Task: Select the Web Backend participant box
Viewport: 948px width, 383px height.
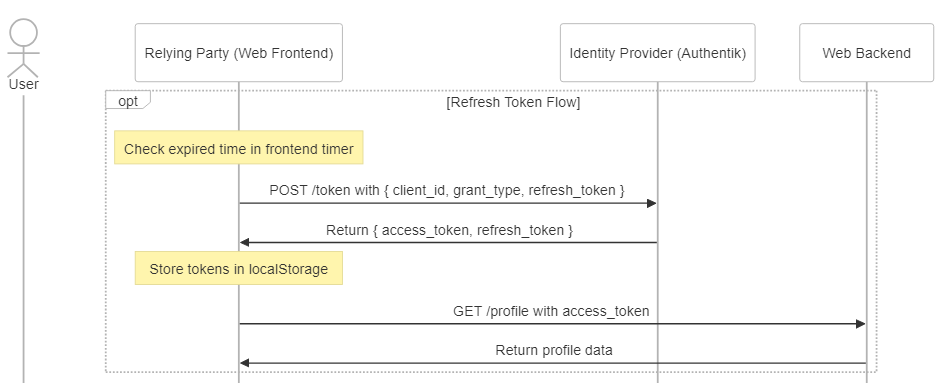Action: 866,53
